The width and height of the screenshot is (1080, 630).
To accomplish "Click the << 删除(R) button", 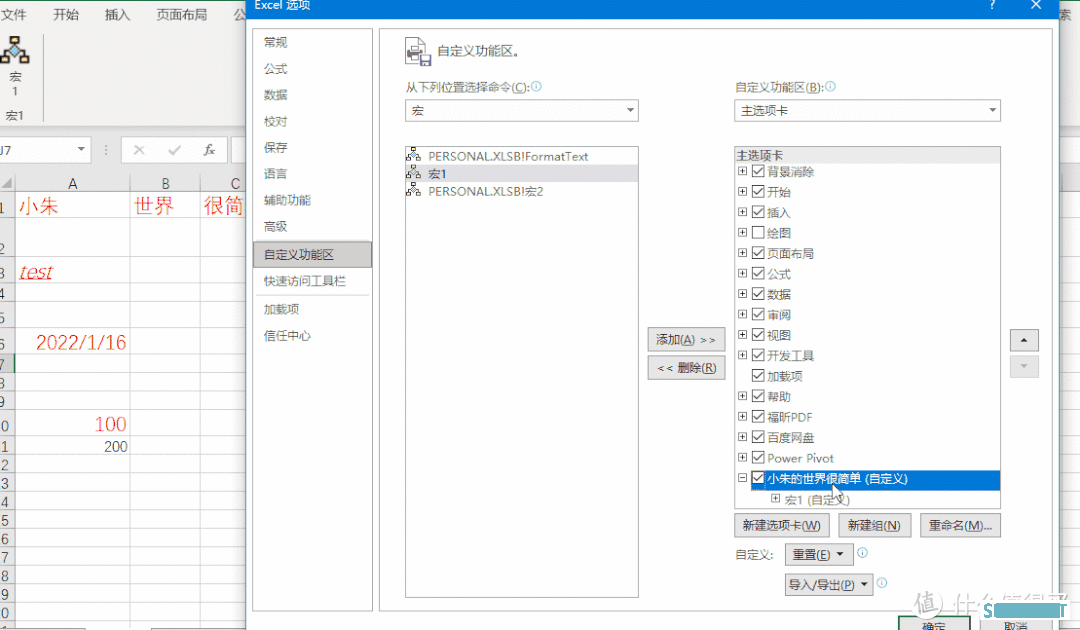I will 686,368.
